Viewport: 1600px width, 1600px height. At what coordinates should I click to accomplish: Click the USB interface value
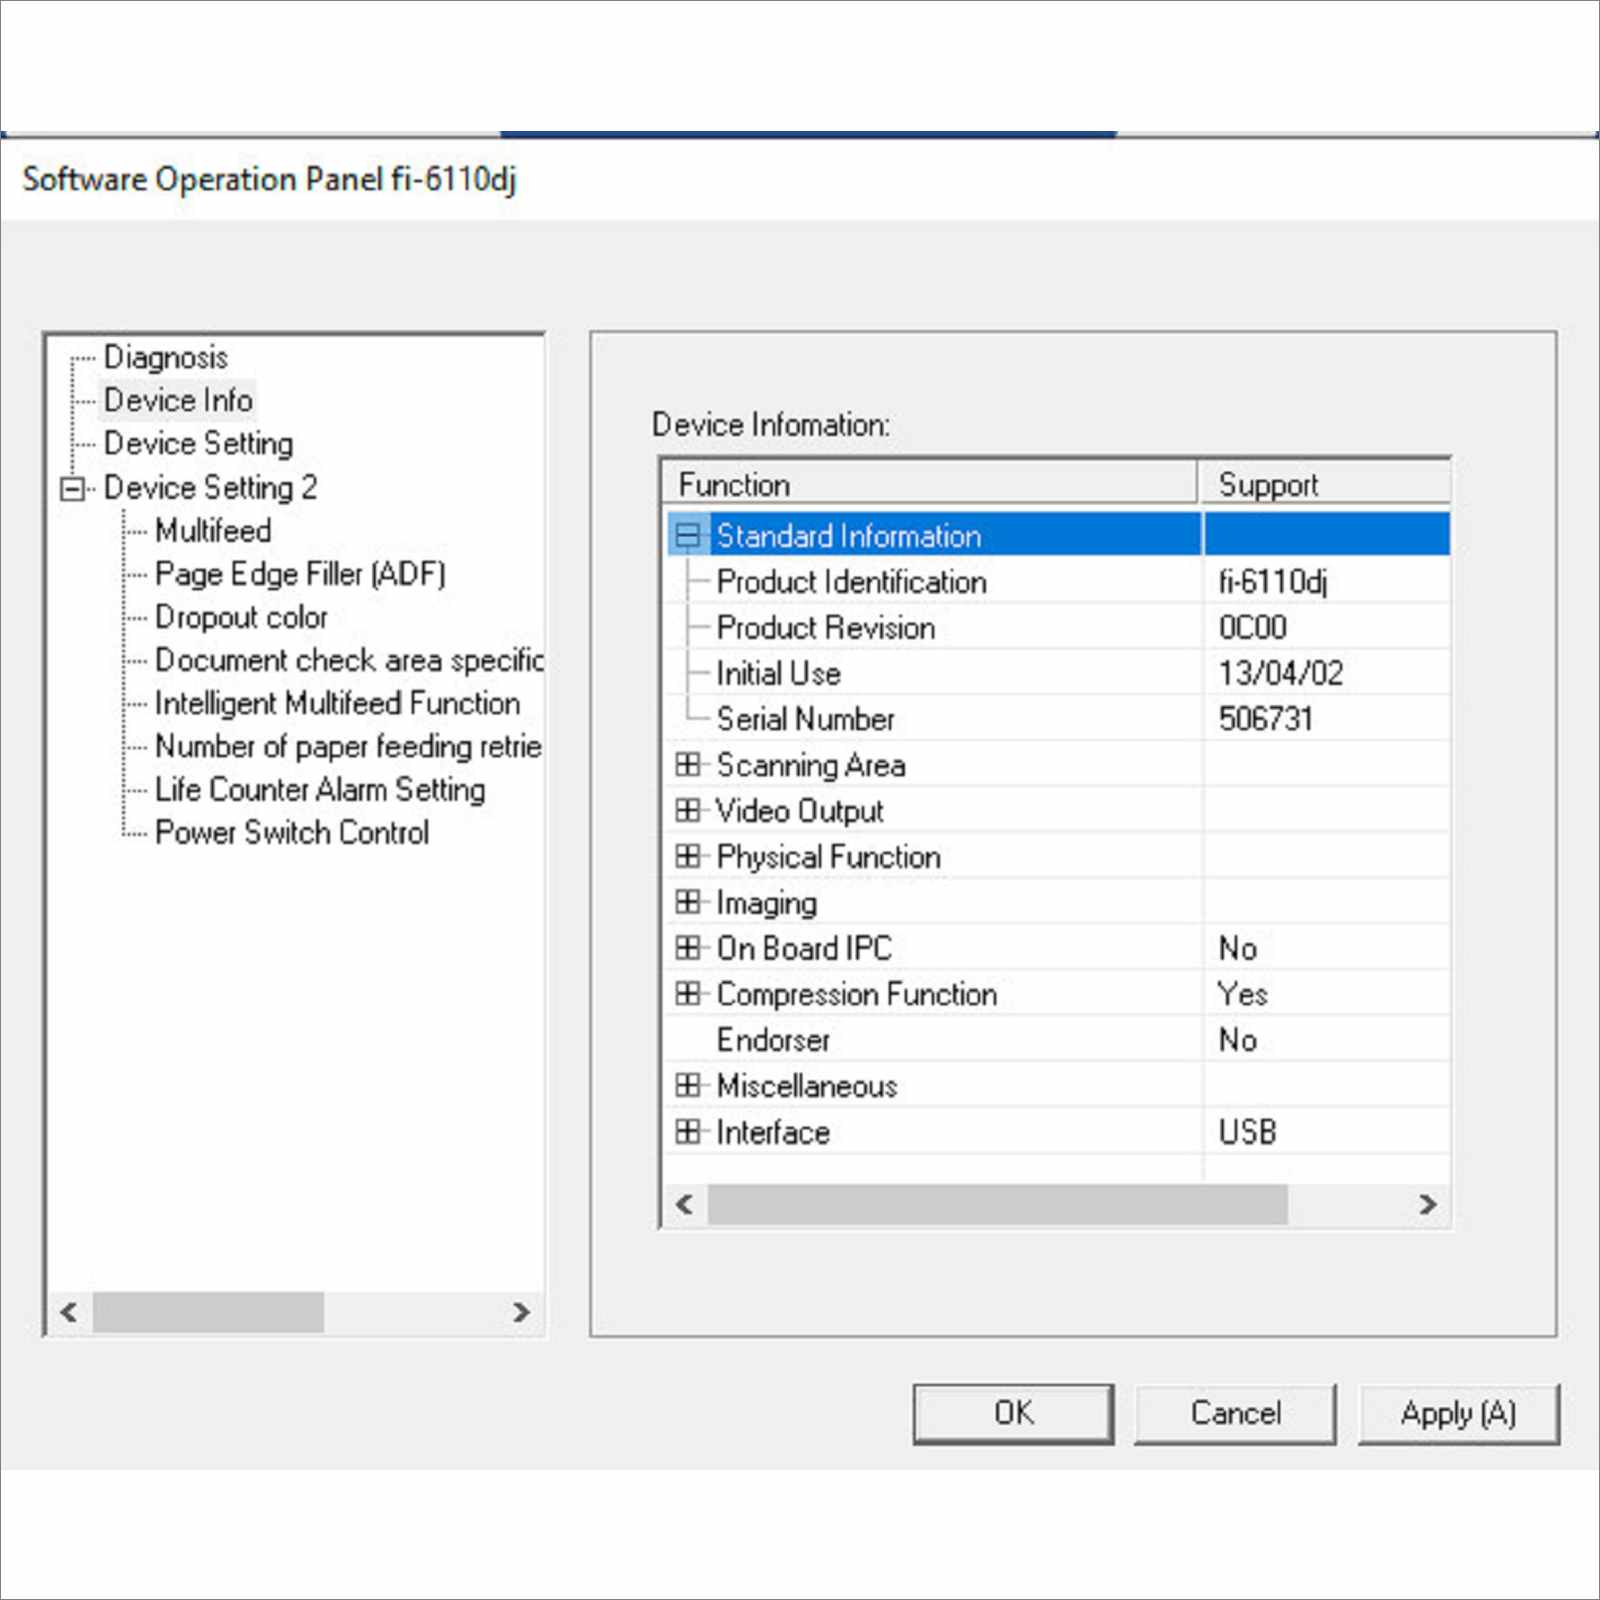click(x=1247, y=1131)
